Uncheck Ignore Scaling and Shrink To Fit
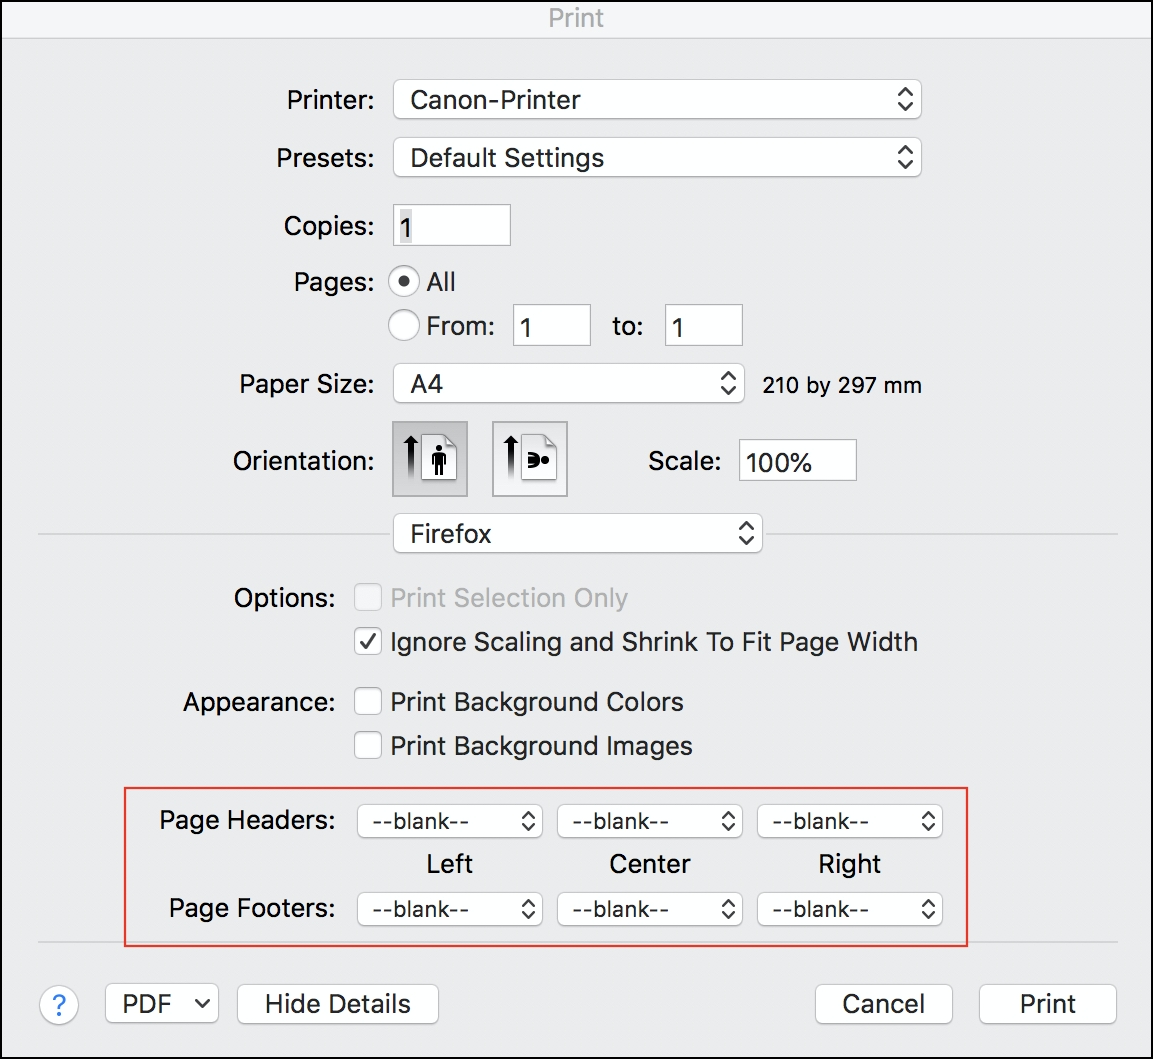1153x1059 pixels. [x=367, y=642]
